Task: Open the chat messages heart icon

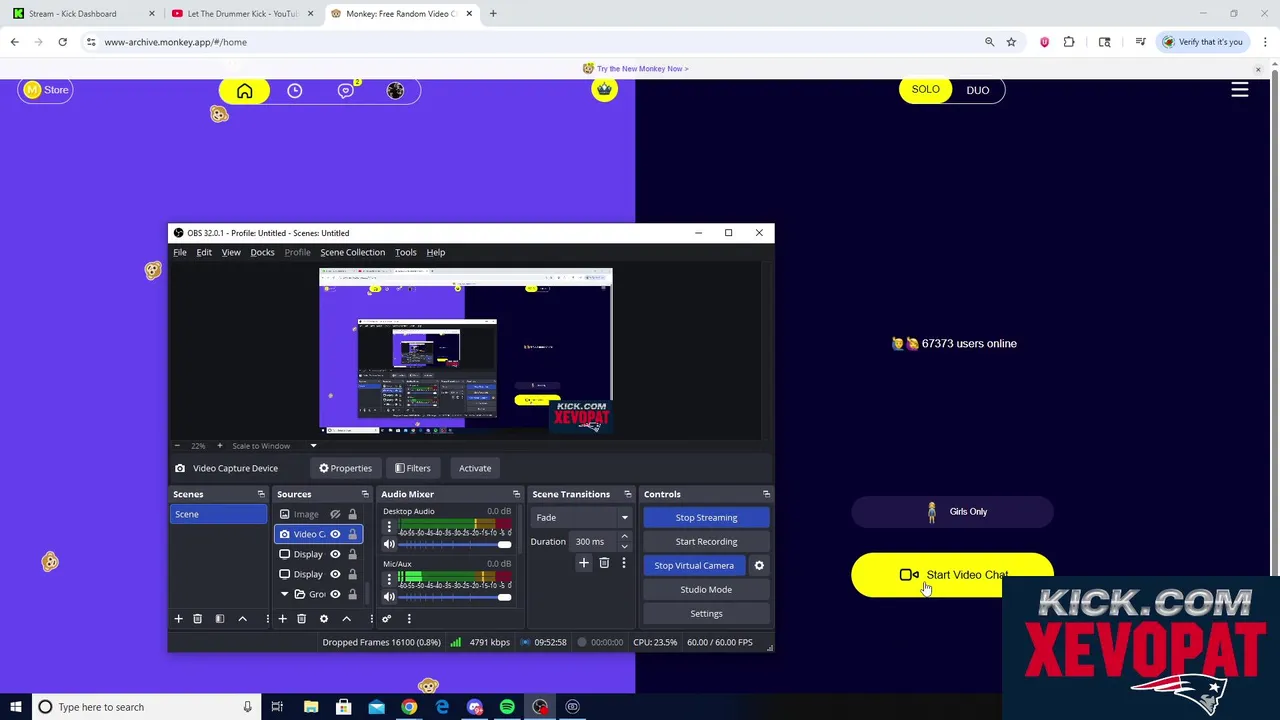Action: pyautogui.click(x=346, y=91)
